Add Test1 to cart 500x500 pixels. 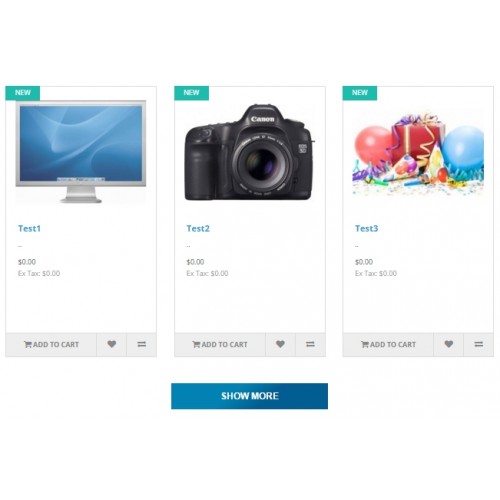coord(51,344)
